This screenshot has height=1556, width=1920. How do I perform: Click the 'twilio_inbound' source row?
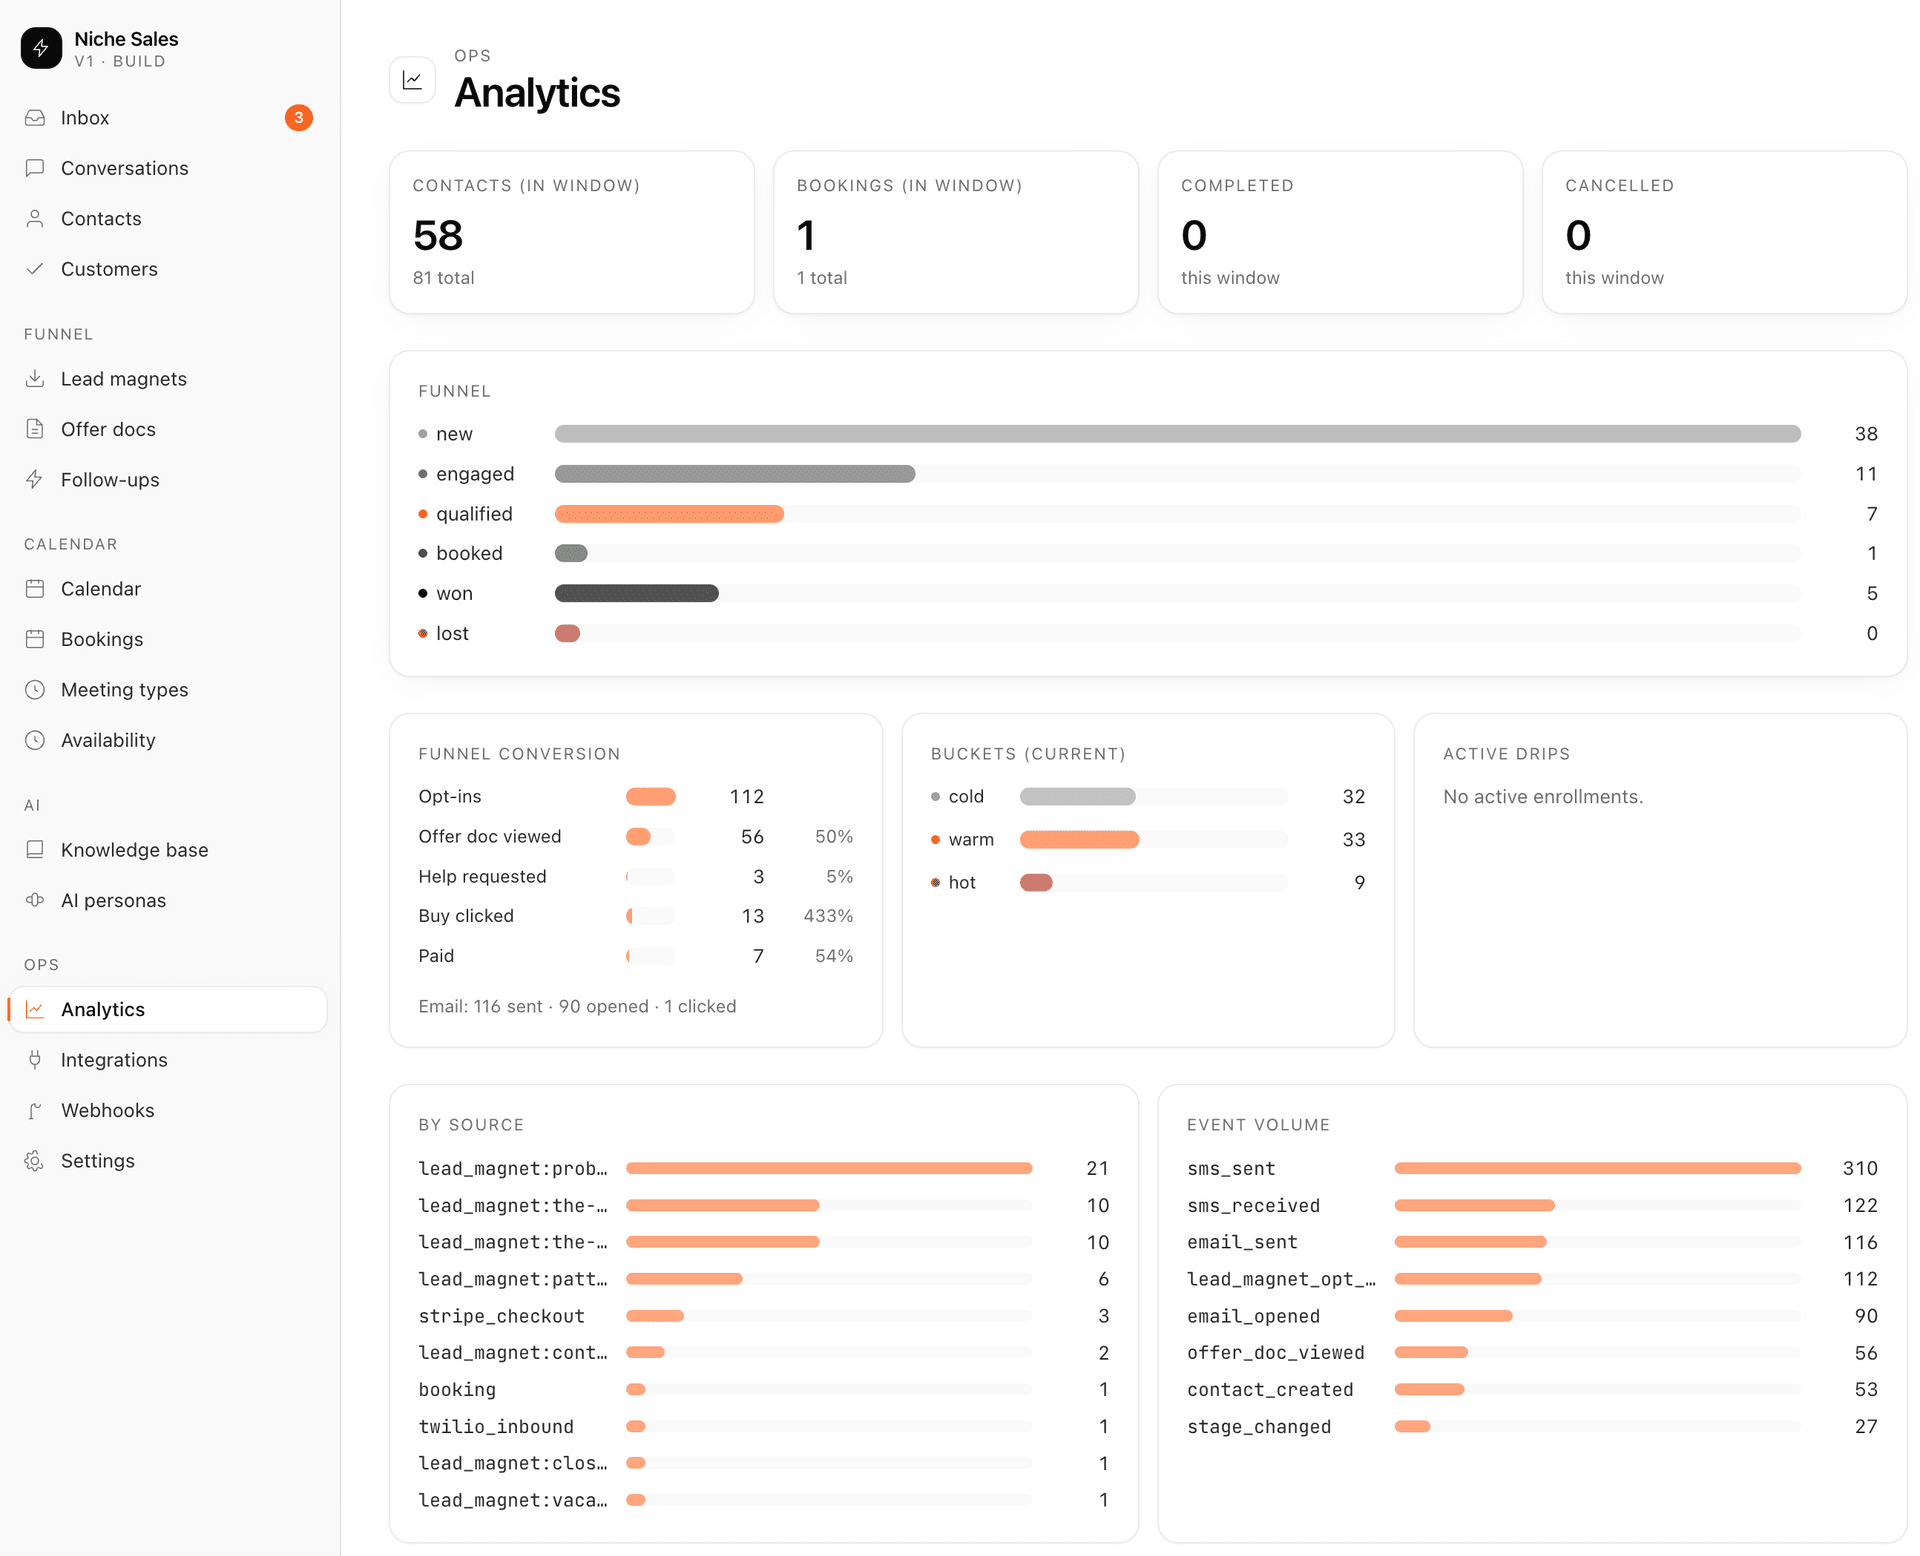[764, 1427]
